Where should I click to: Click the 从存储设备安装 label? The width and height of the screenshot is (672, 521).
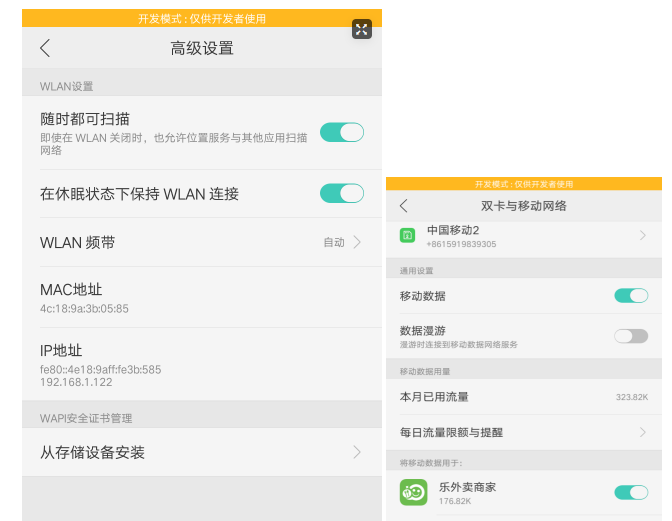click(92, 453)
